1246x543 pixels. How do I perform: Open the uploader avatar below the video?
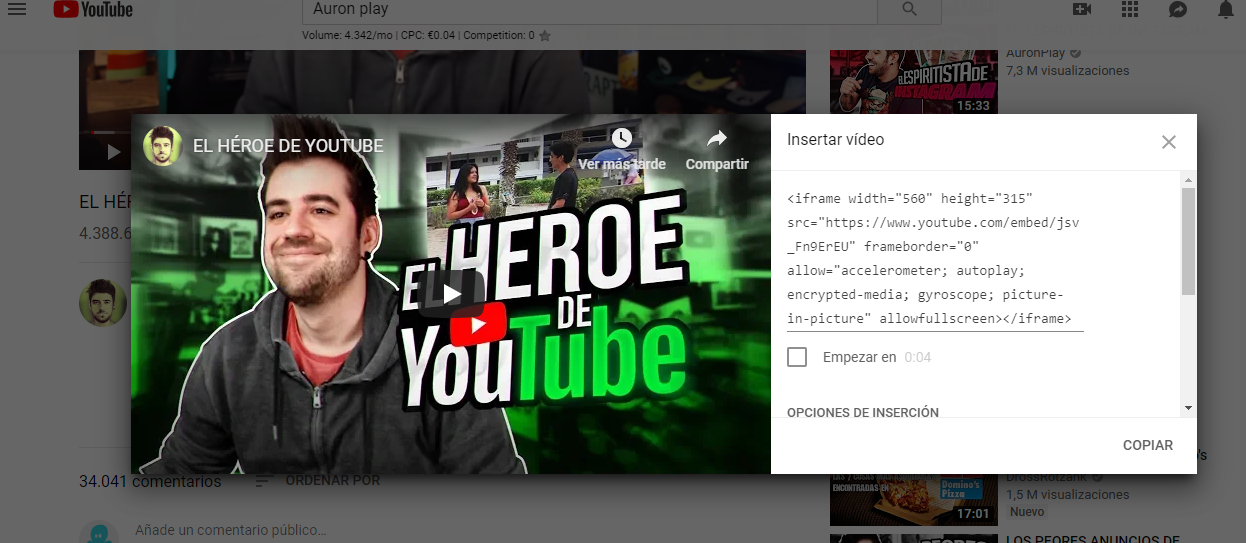pyautogui.click(x=103, y=303)
